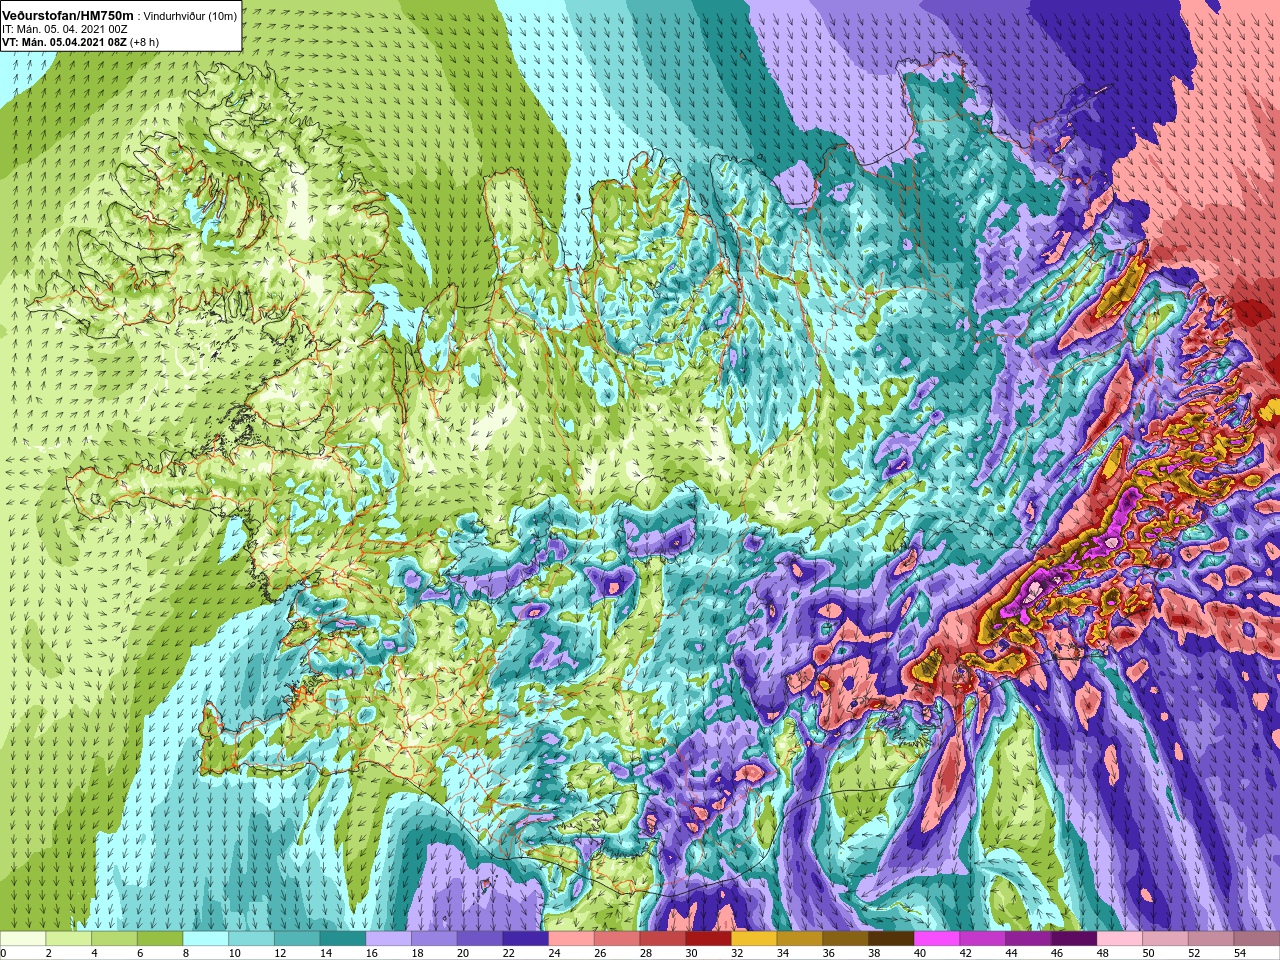This screenshot has width=1280, height=960.
Task: Click the legend swatch between 44 and 46
Action: (x=1029, y=939)
